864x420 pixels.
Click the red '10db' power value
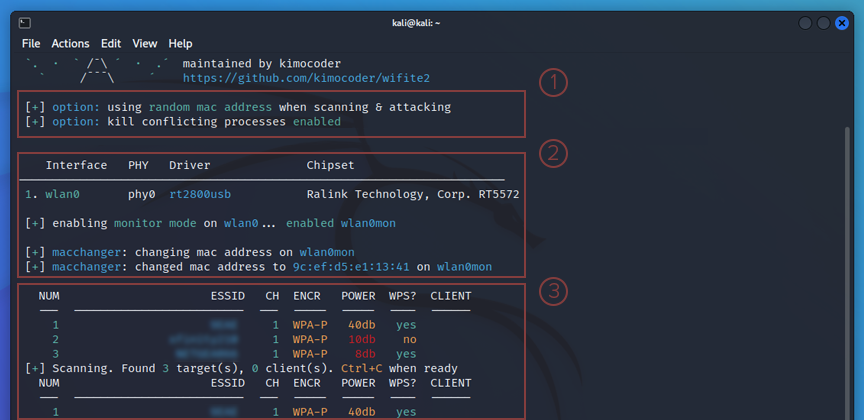[x=362, y=339]
